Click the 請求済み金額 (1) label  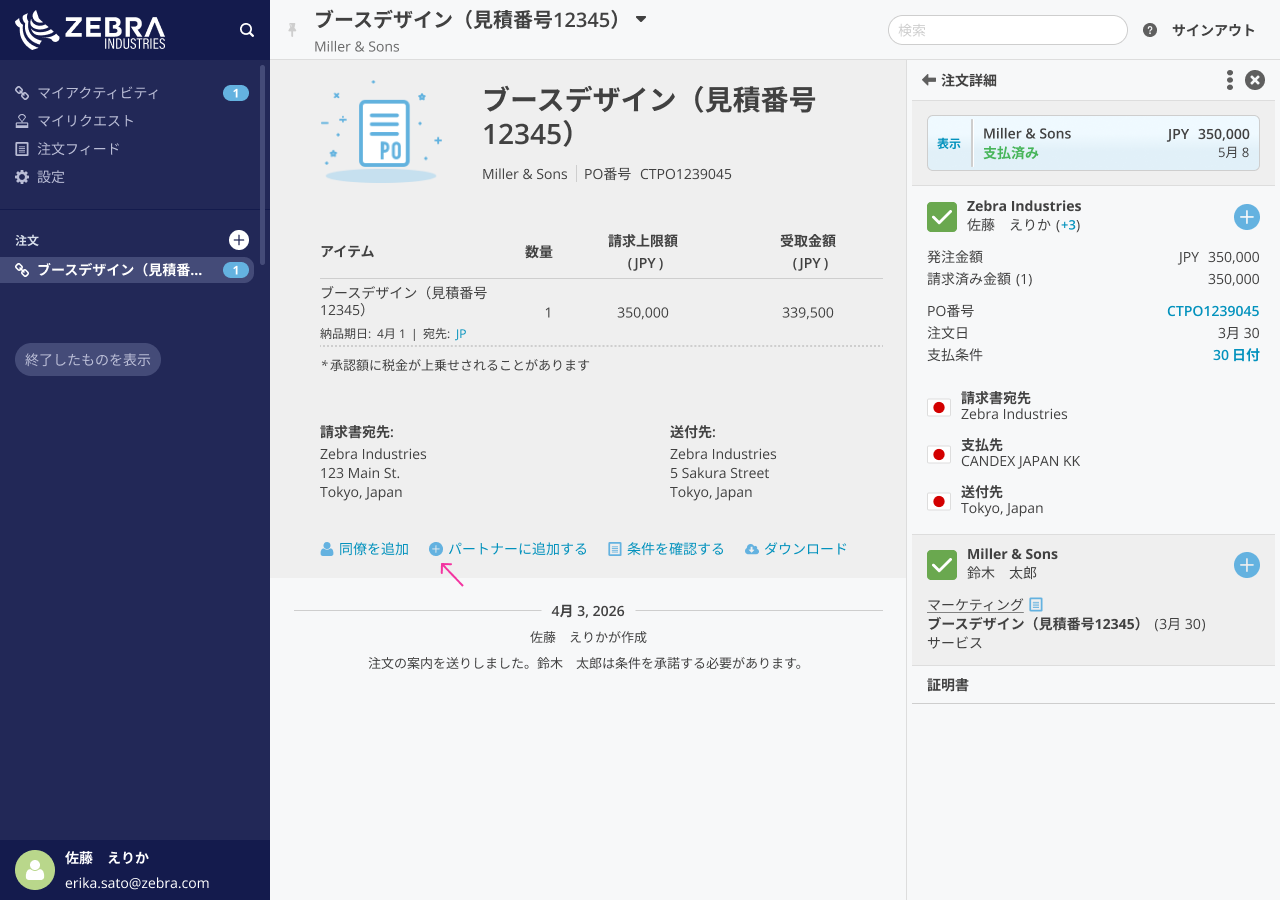(x=980, y=279)
